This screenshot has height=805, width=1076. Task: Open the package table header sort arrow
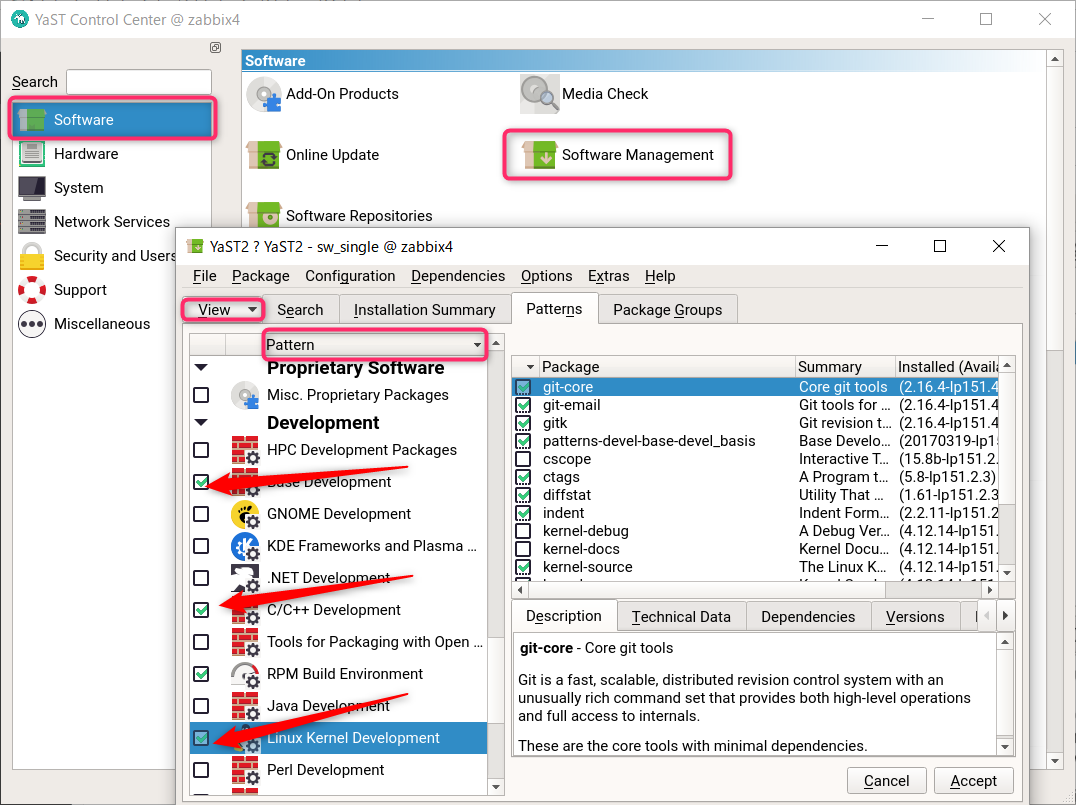[x=530, y=367]
